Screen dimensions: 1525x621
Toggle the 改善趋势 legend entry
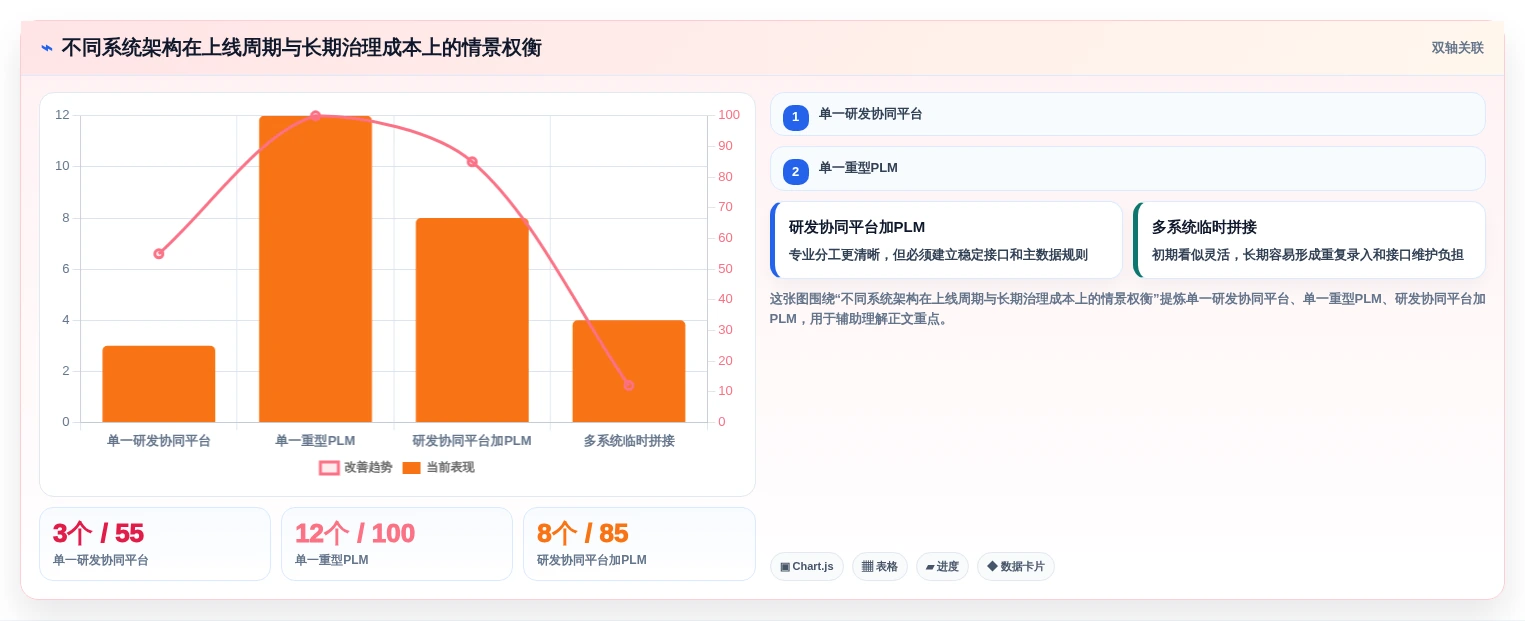point(356,467)
